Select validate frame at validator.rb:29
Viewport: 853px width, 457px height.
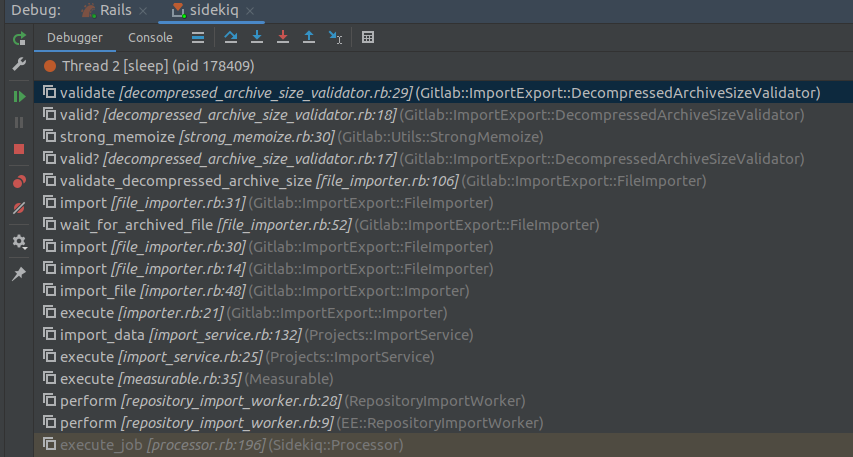(x=443, y=92)
